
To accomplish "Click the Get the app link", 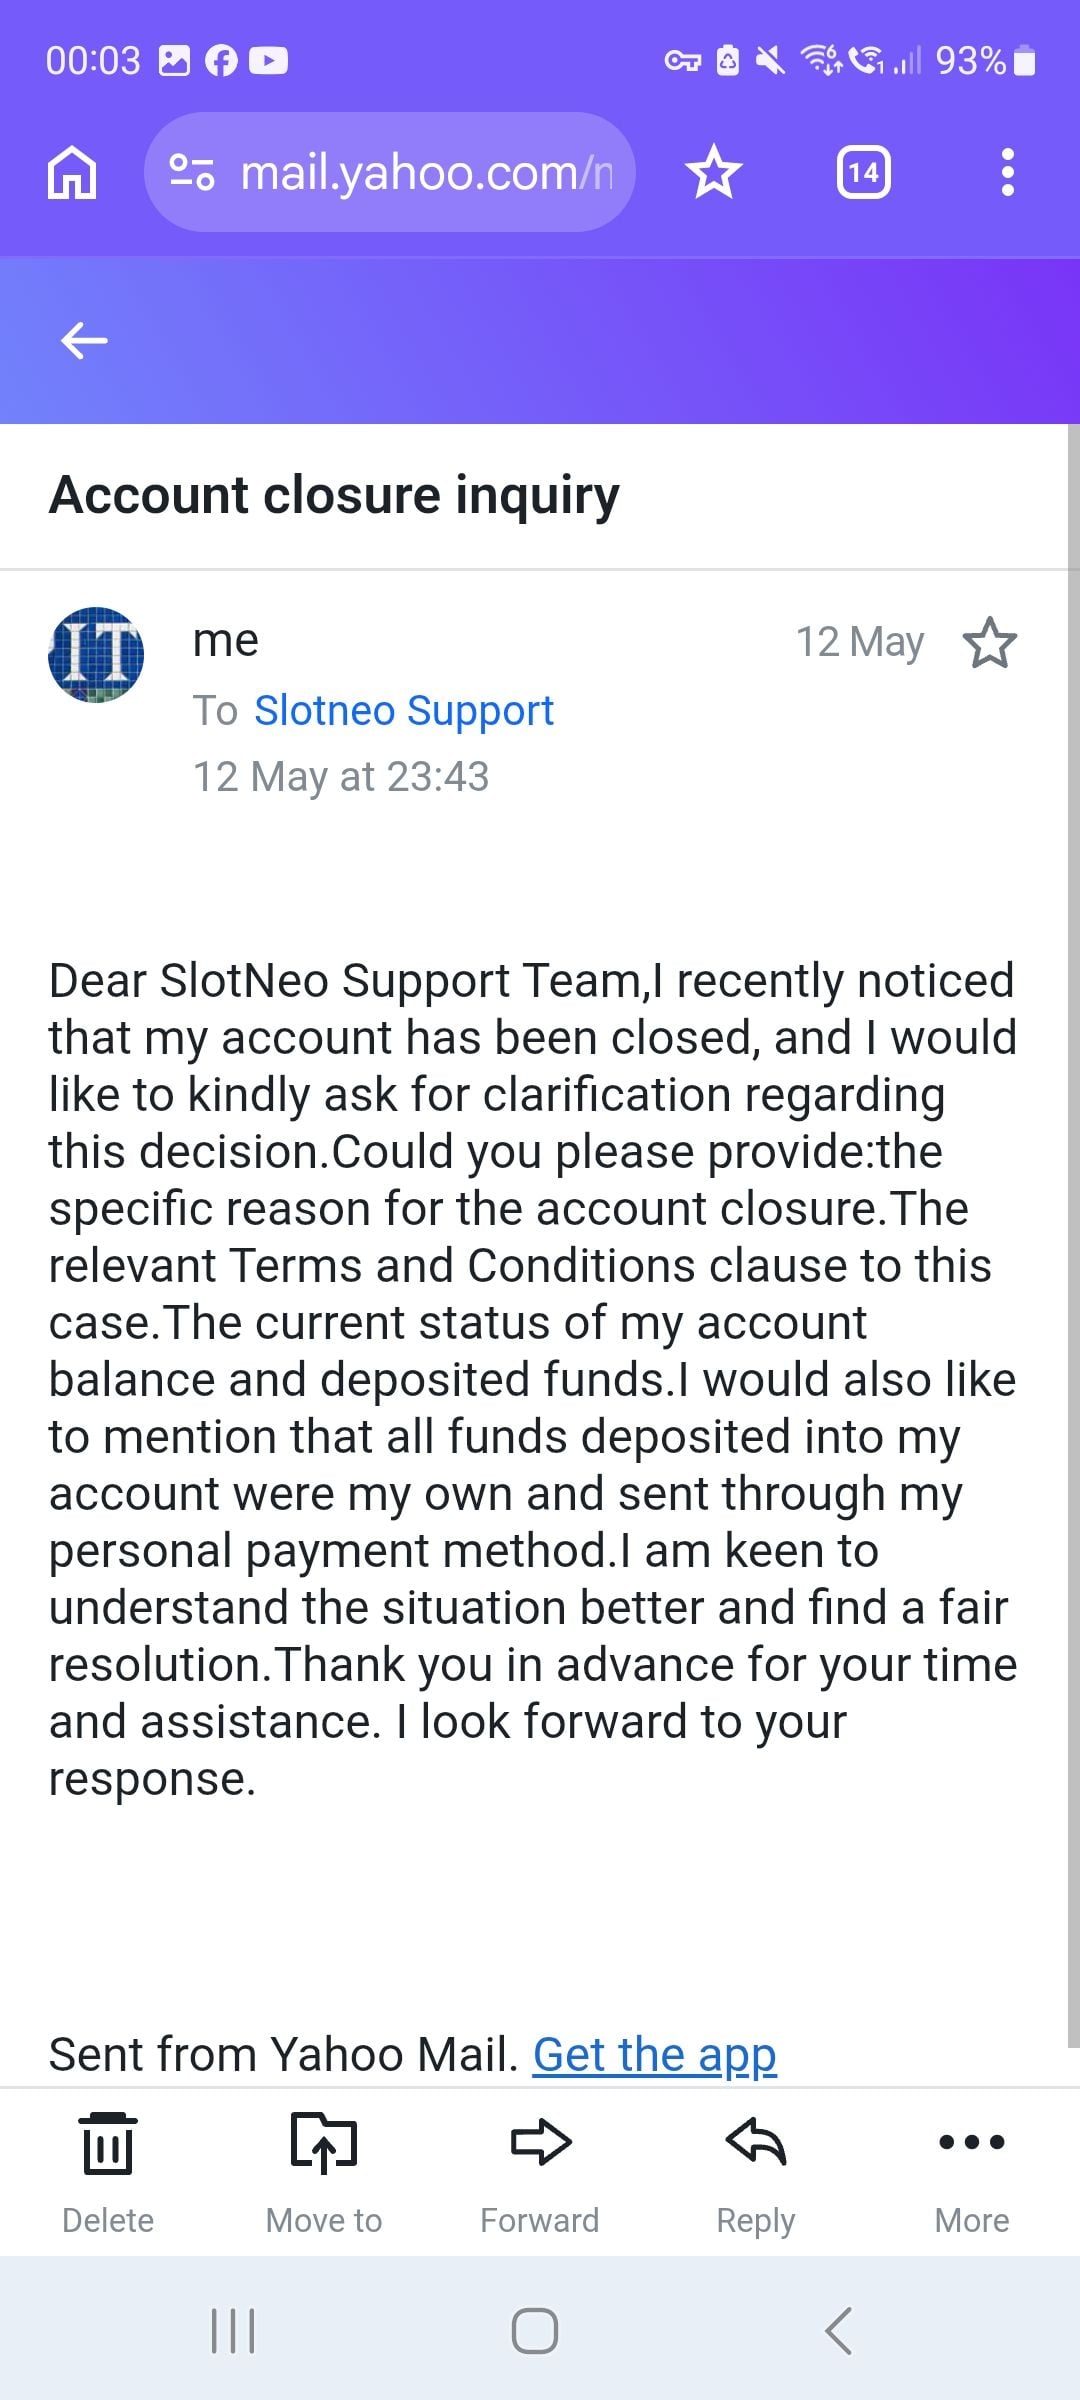I will coord(655,2055).
